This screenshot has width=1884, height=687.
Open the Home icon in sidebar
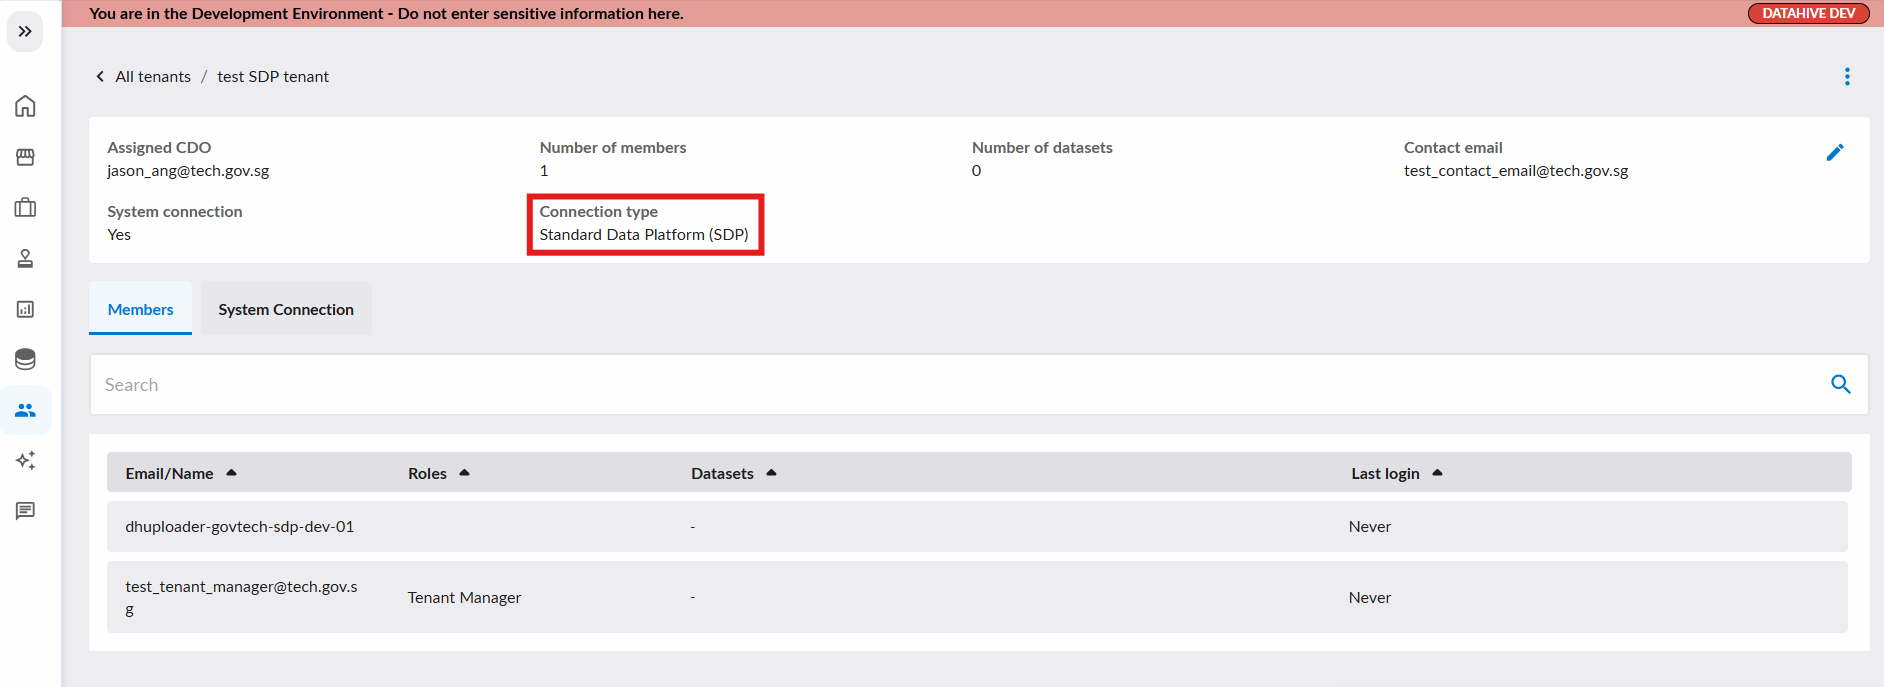tap(25, 106)
